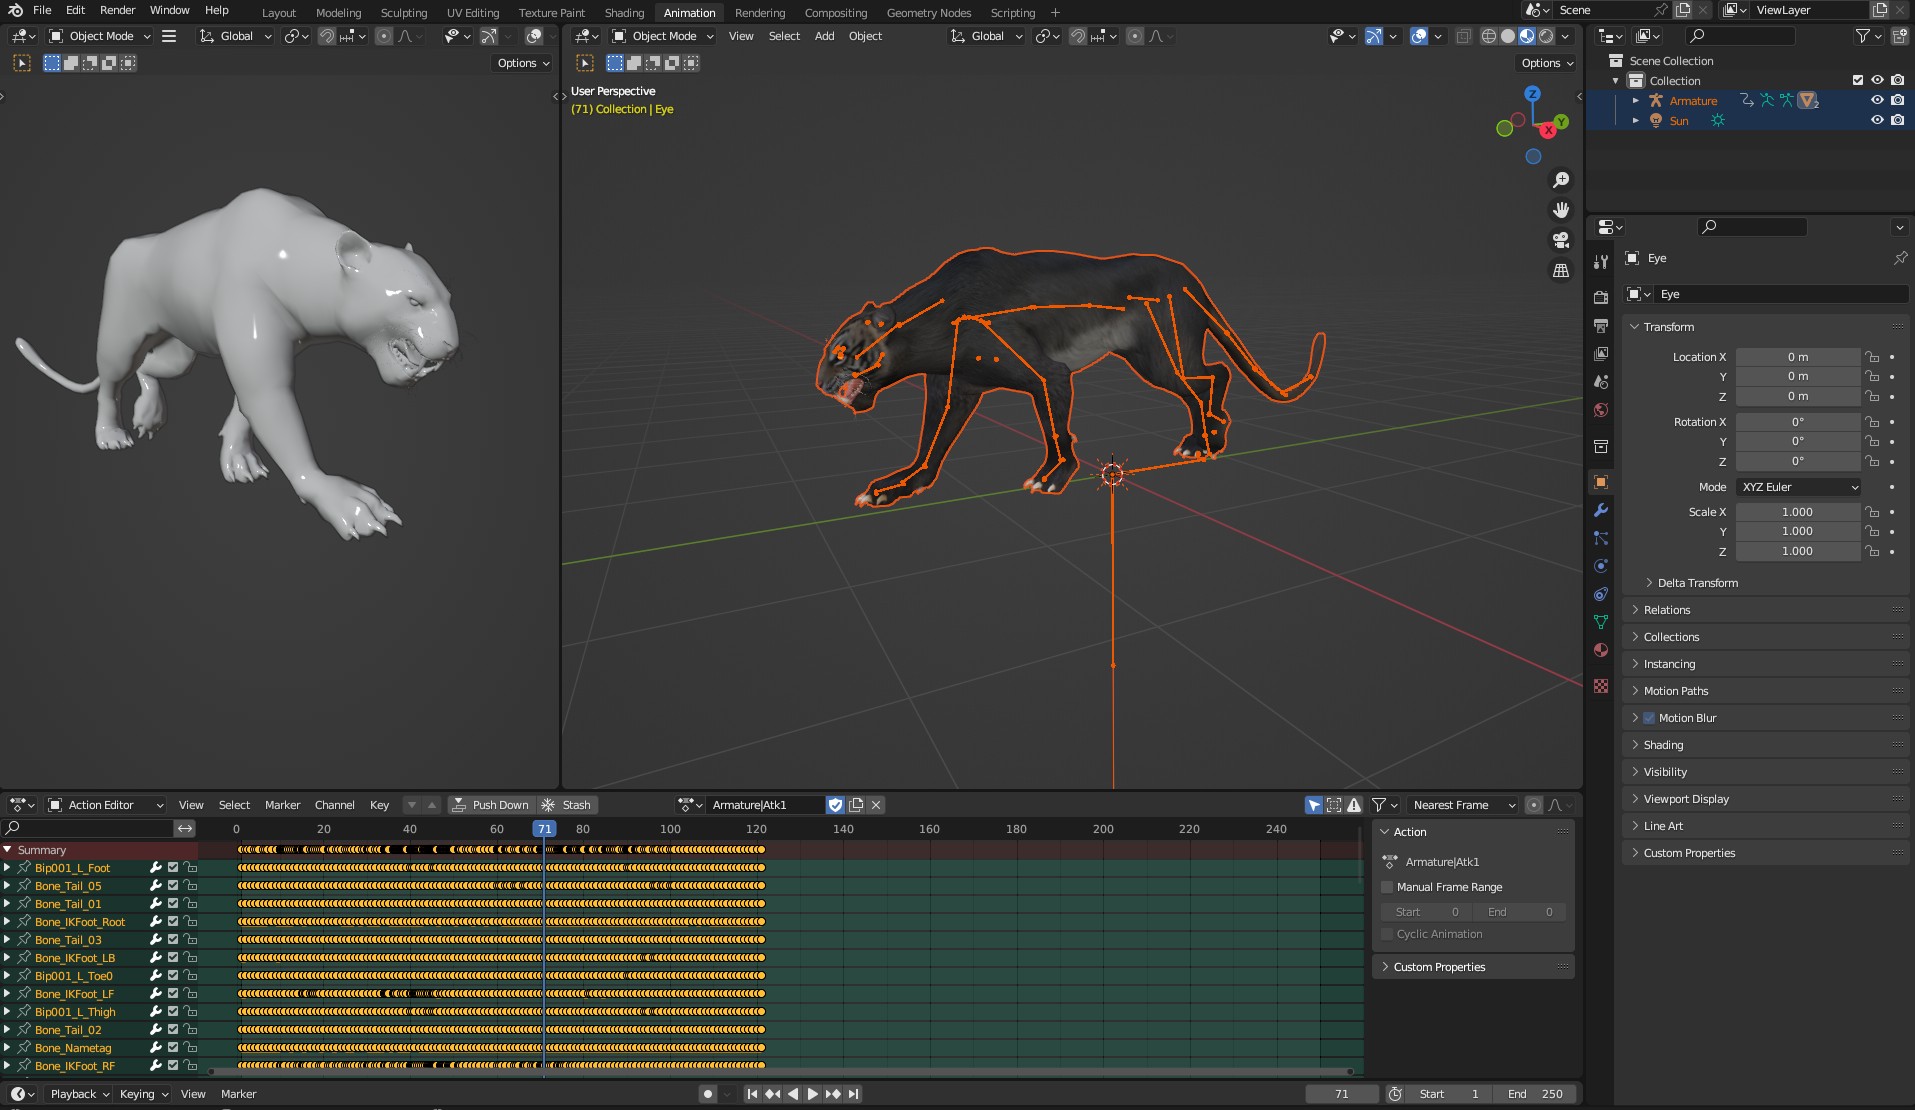Jump to the end frame button
This screenshot has width=1915, height=1110.
854,1094
